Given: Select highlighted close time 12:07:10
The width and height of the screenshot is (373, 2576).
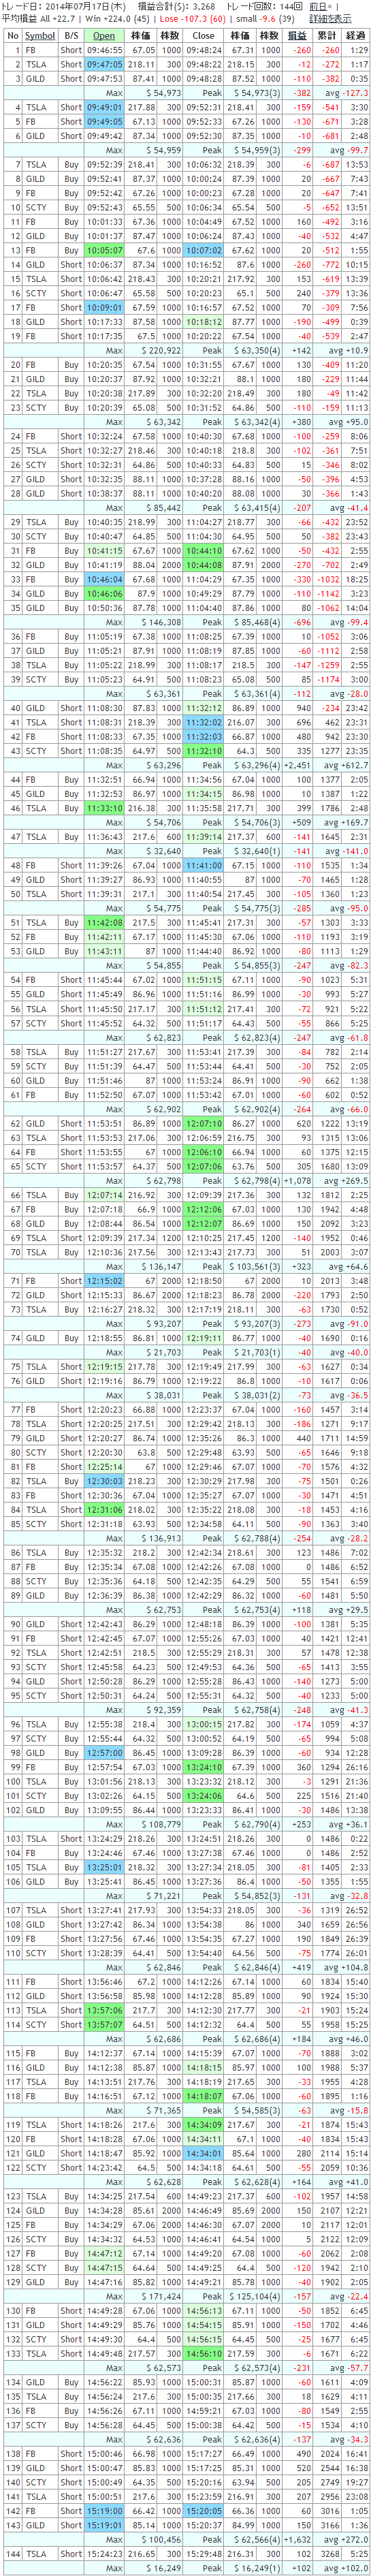Looking at the screenshot, I should tap(204, 1124).
